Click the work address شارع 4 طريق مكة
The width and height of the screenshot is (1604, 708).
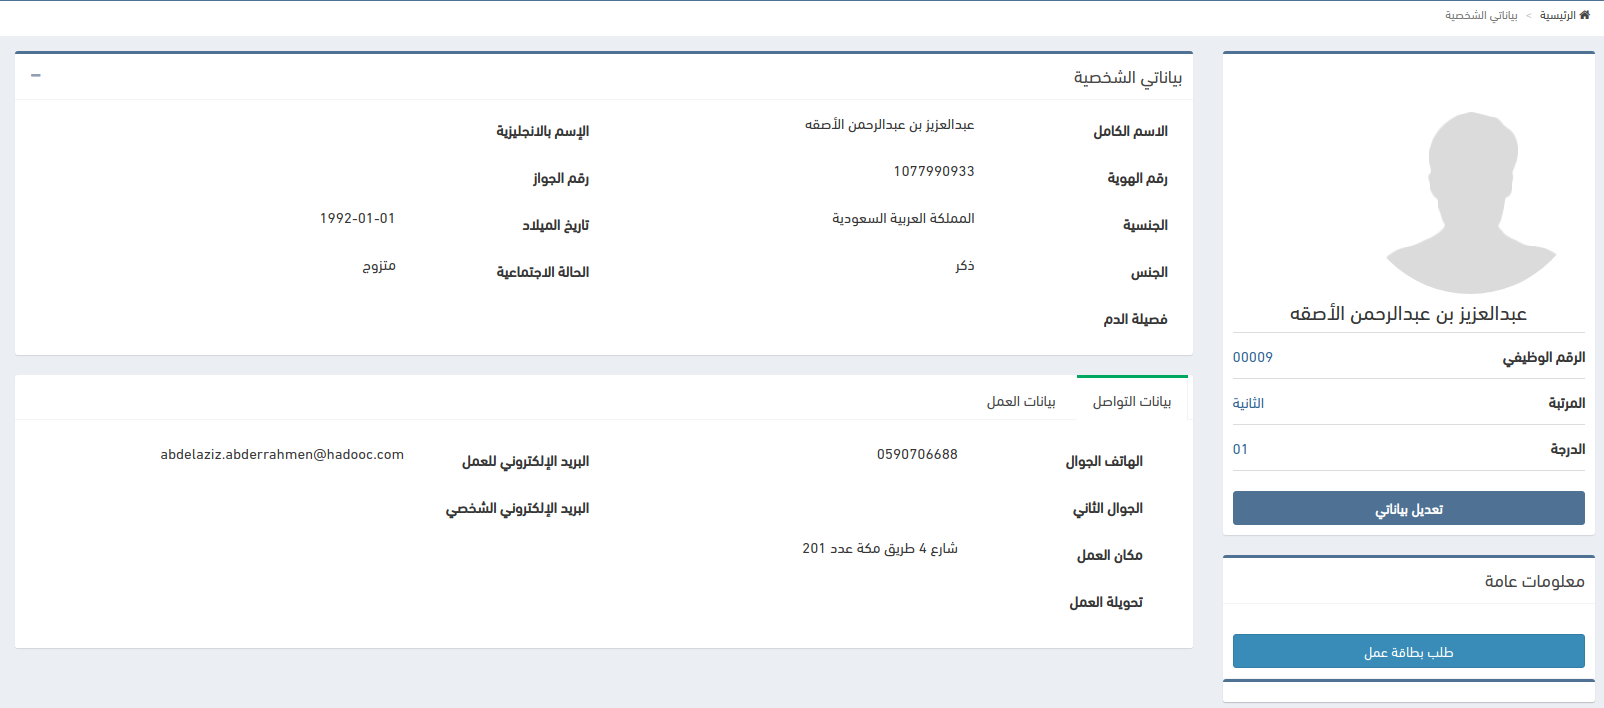[879, 548]
